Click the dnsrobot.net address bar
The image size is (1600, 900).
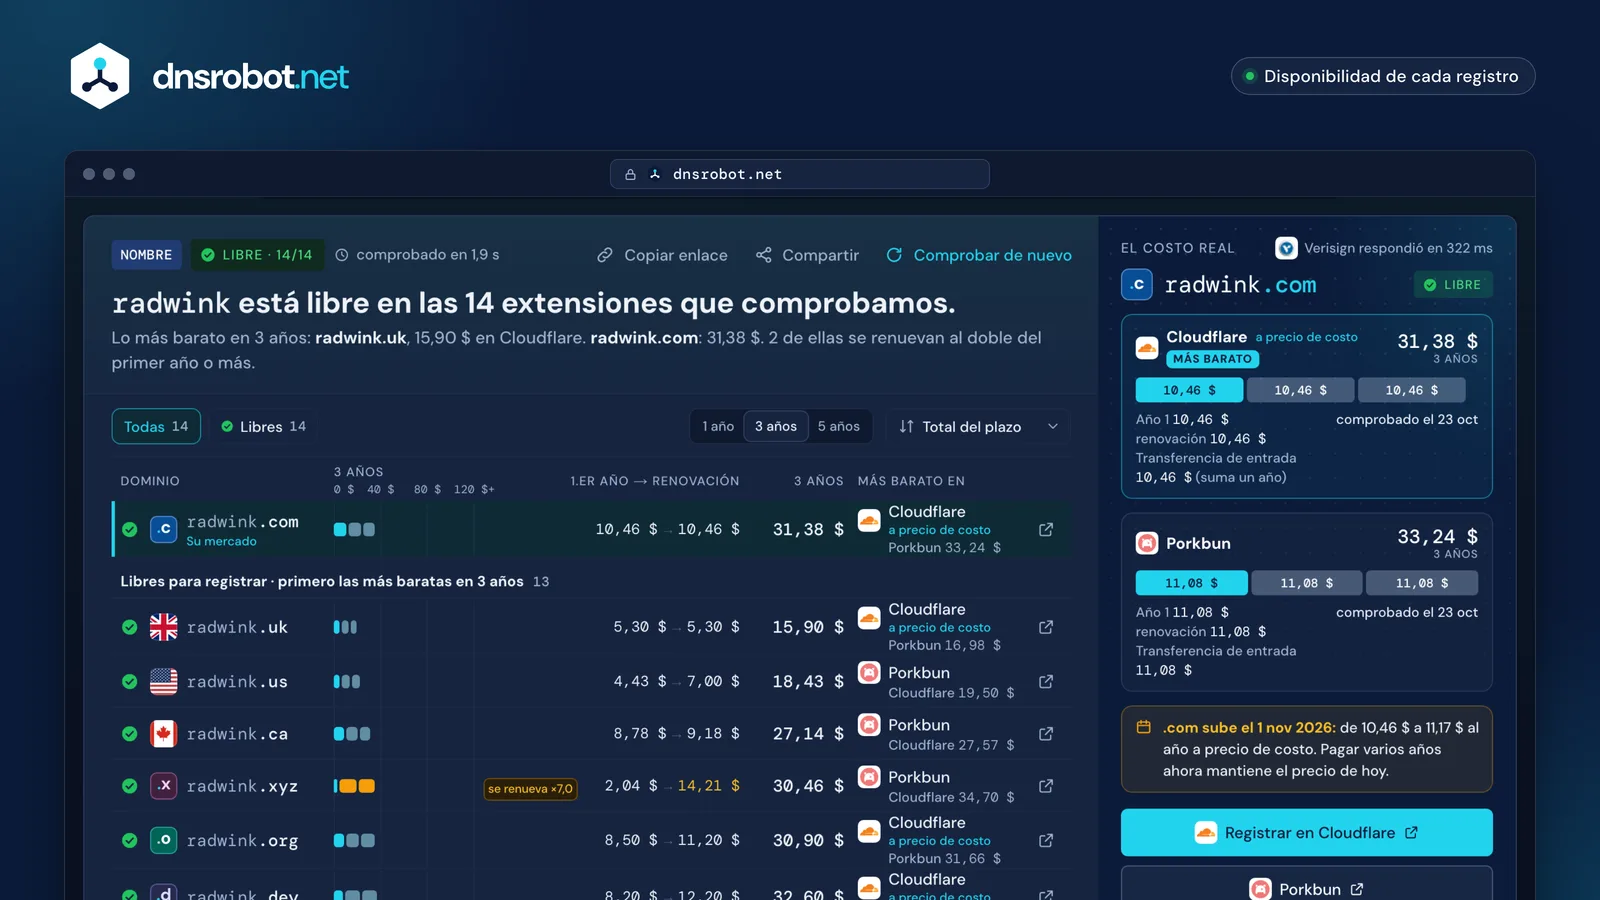tap(800, 174)
